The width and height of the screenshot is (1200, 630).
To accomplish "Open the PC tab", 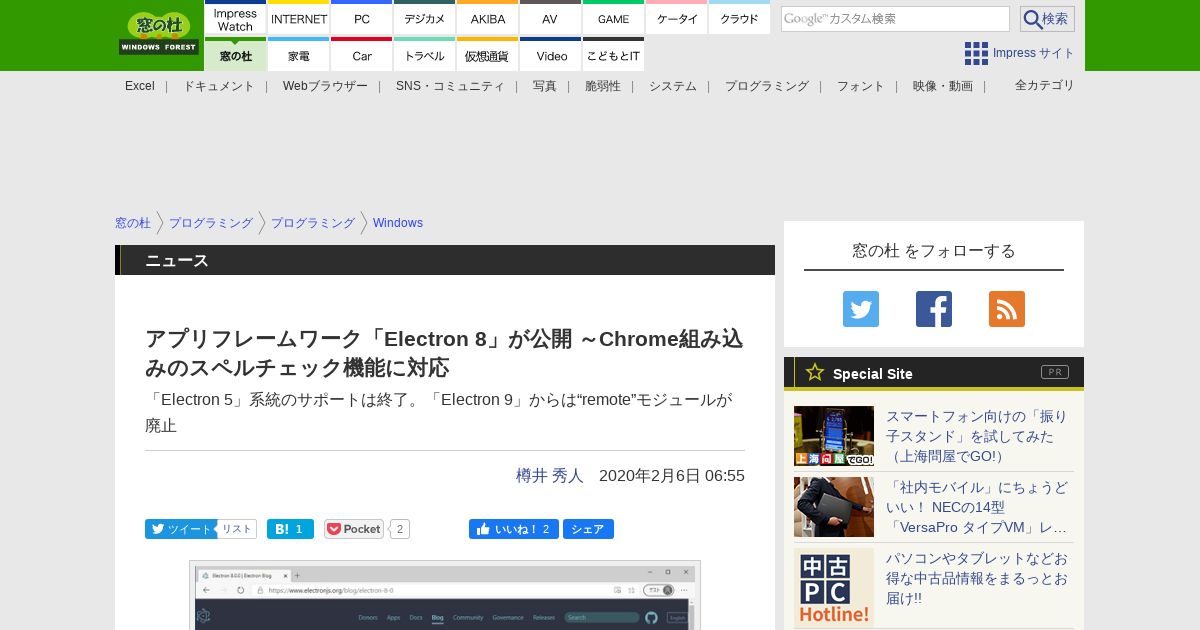I will click(362, 19).
